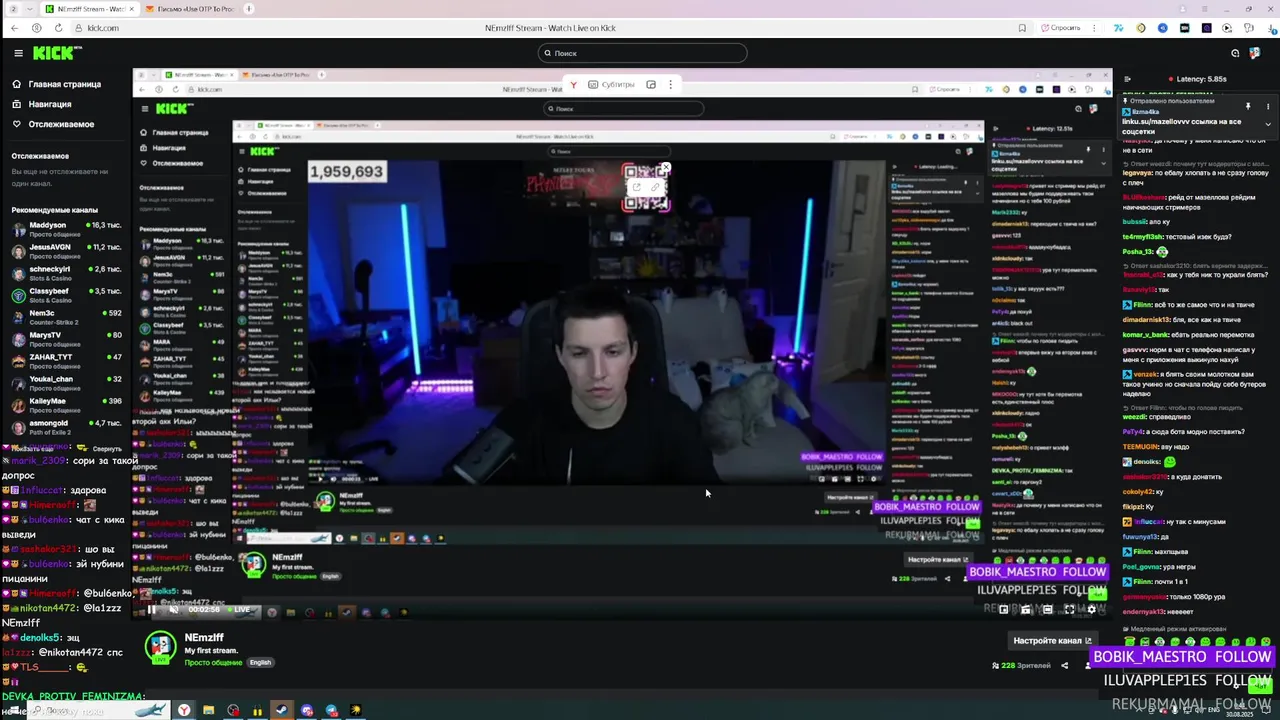Screen dimensions: 1280x720
Task: Expand the pinned message with its chevron
Action: click(x=1268, y=124)
